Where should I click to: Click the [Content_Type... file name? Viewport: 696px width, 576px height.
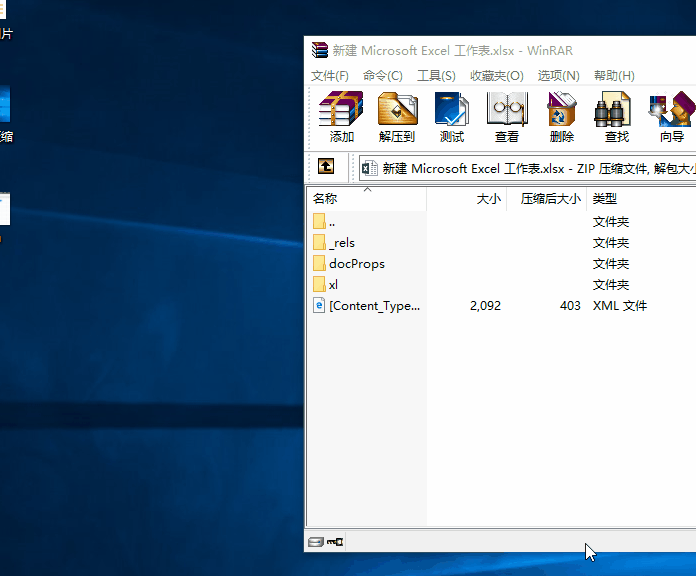[x=374, y=306]
